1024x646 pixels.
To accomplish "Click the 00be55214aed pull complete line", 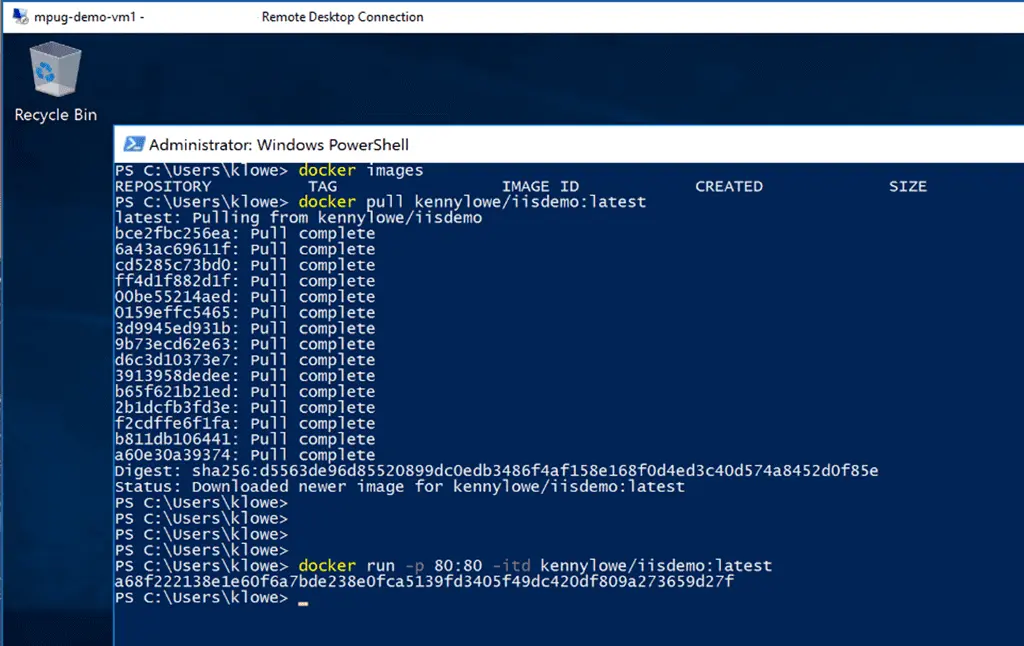I will [245, 297].
